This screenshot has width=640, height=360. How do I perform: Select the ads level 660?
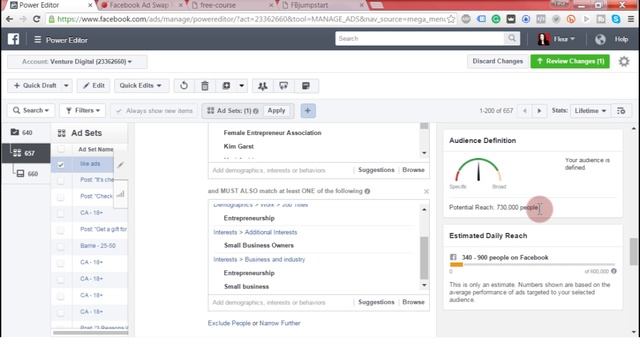click(27, 173)
